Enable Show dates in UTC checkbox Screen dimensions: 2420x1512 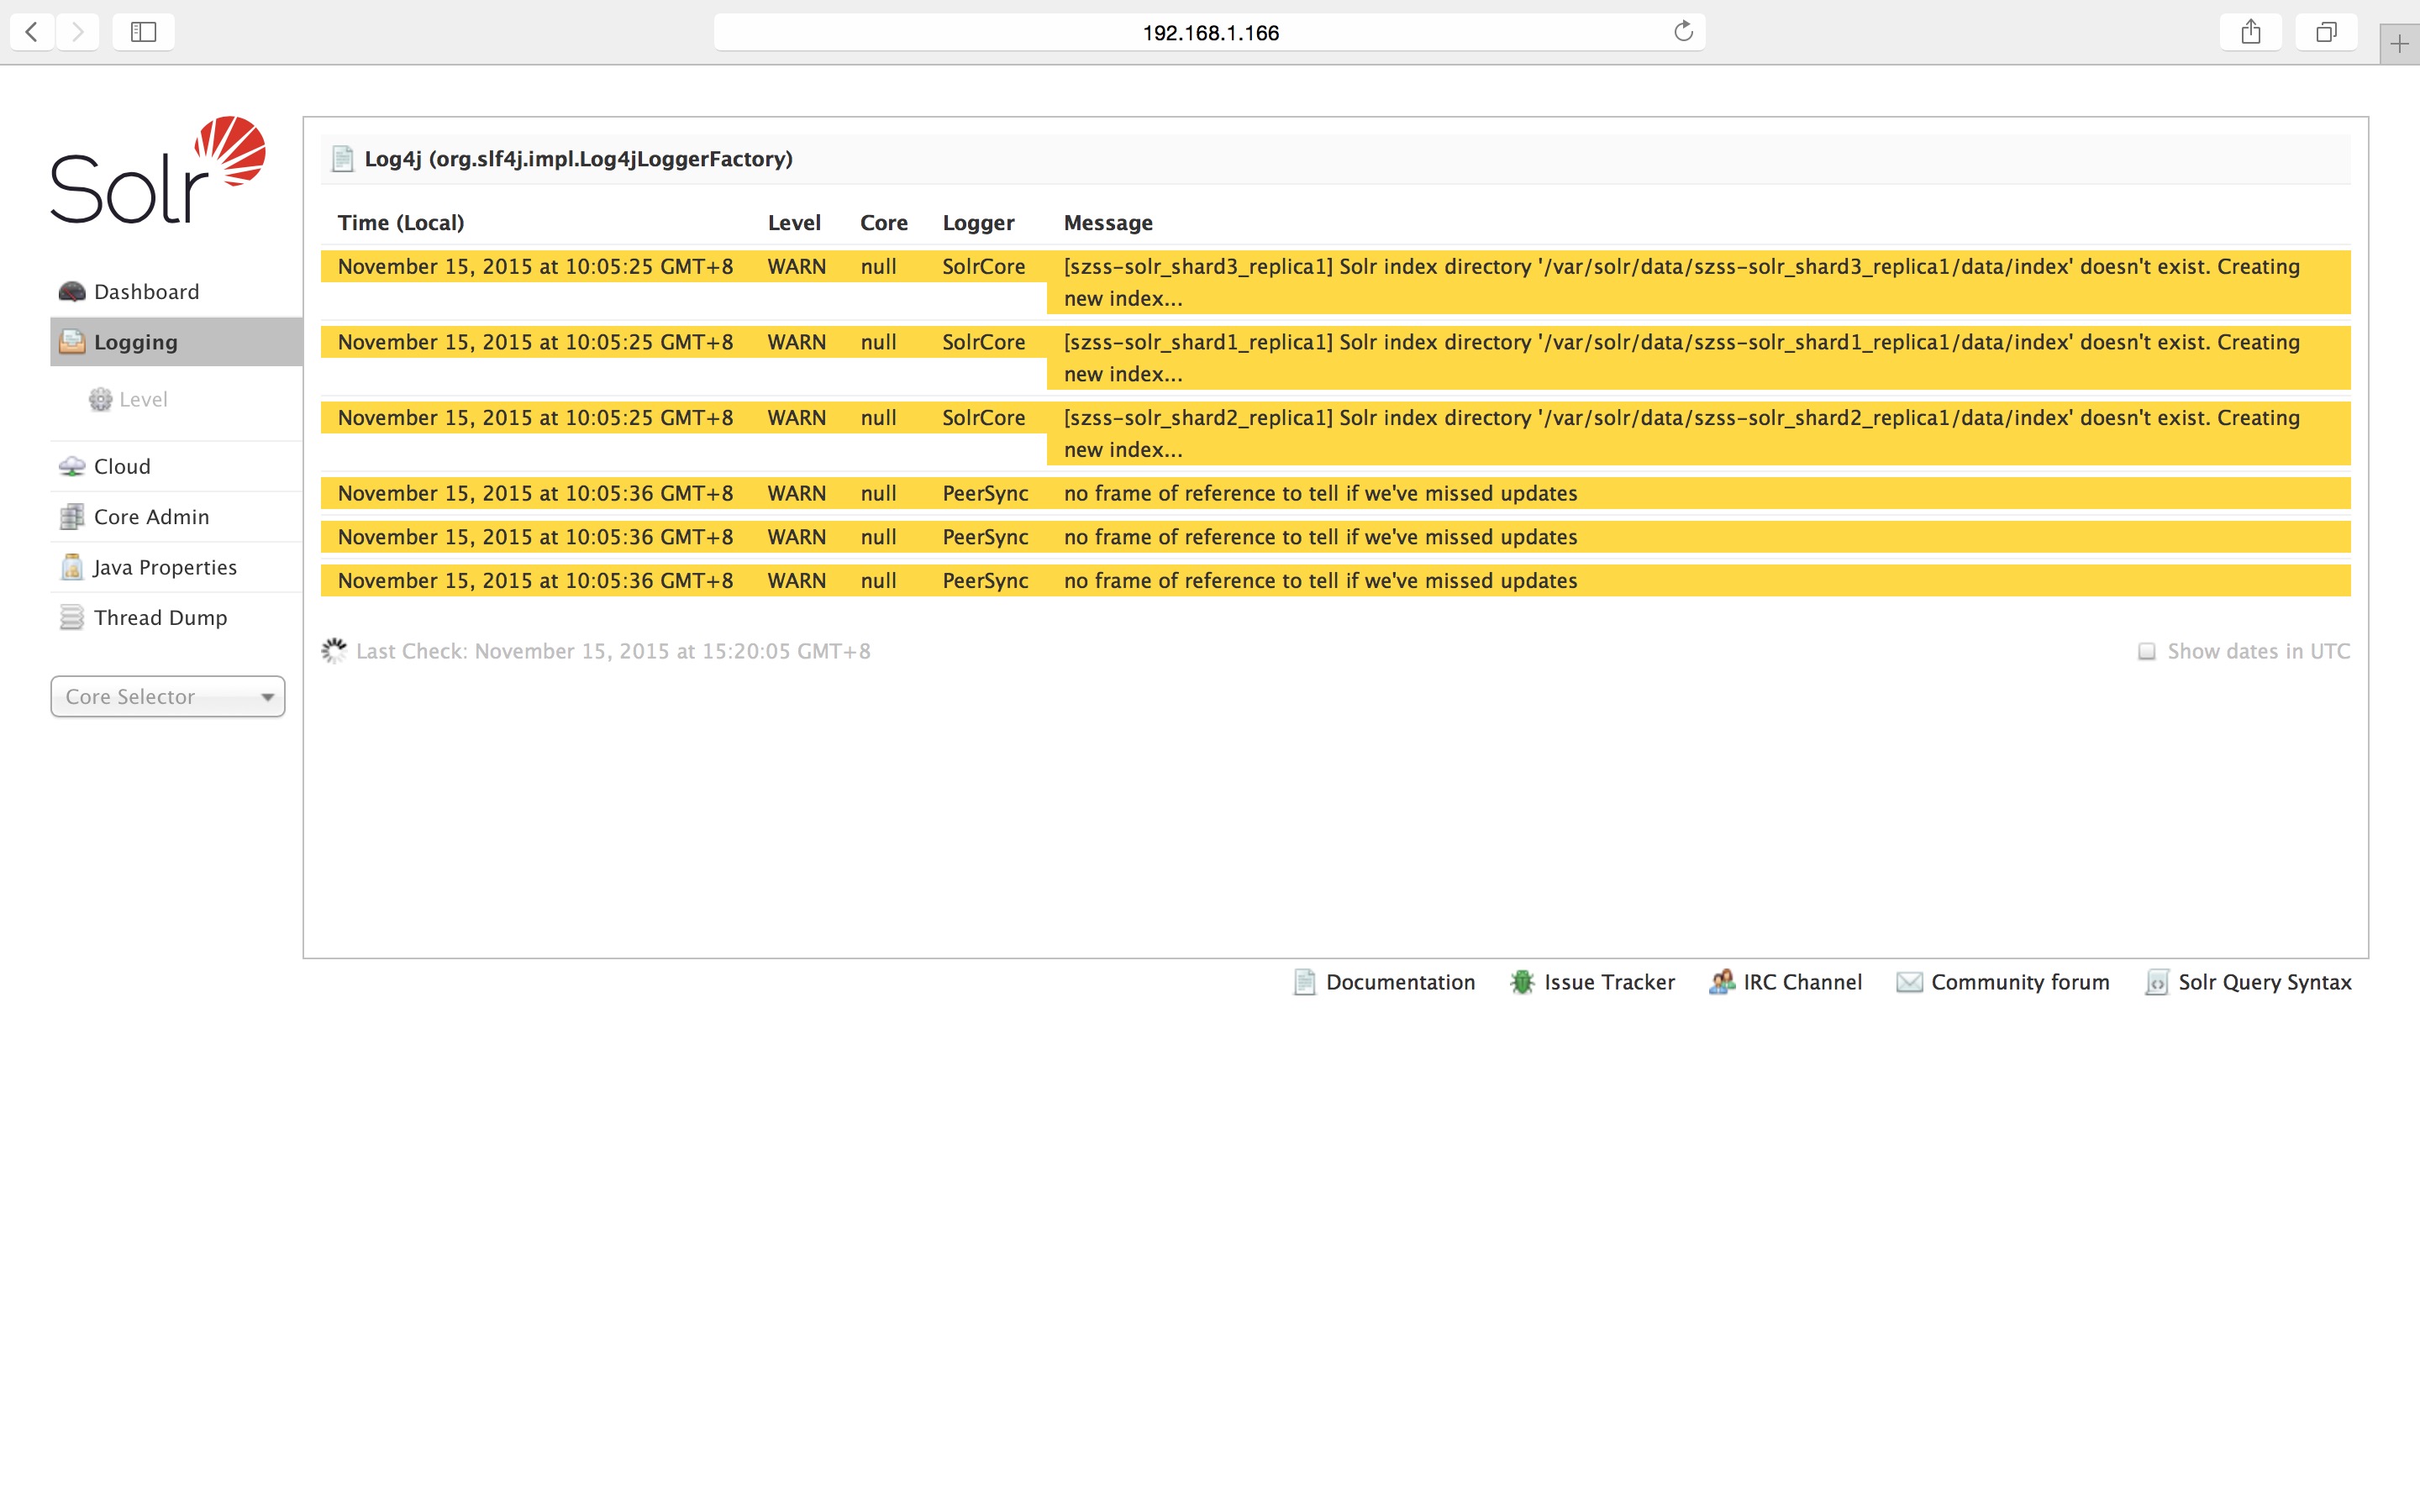point(2146,652)
